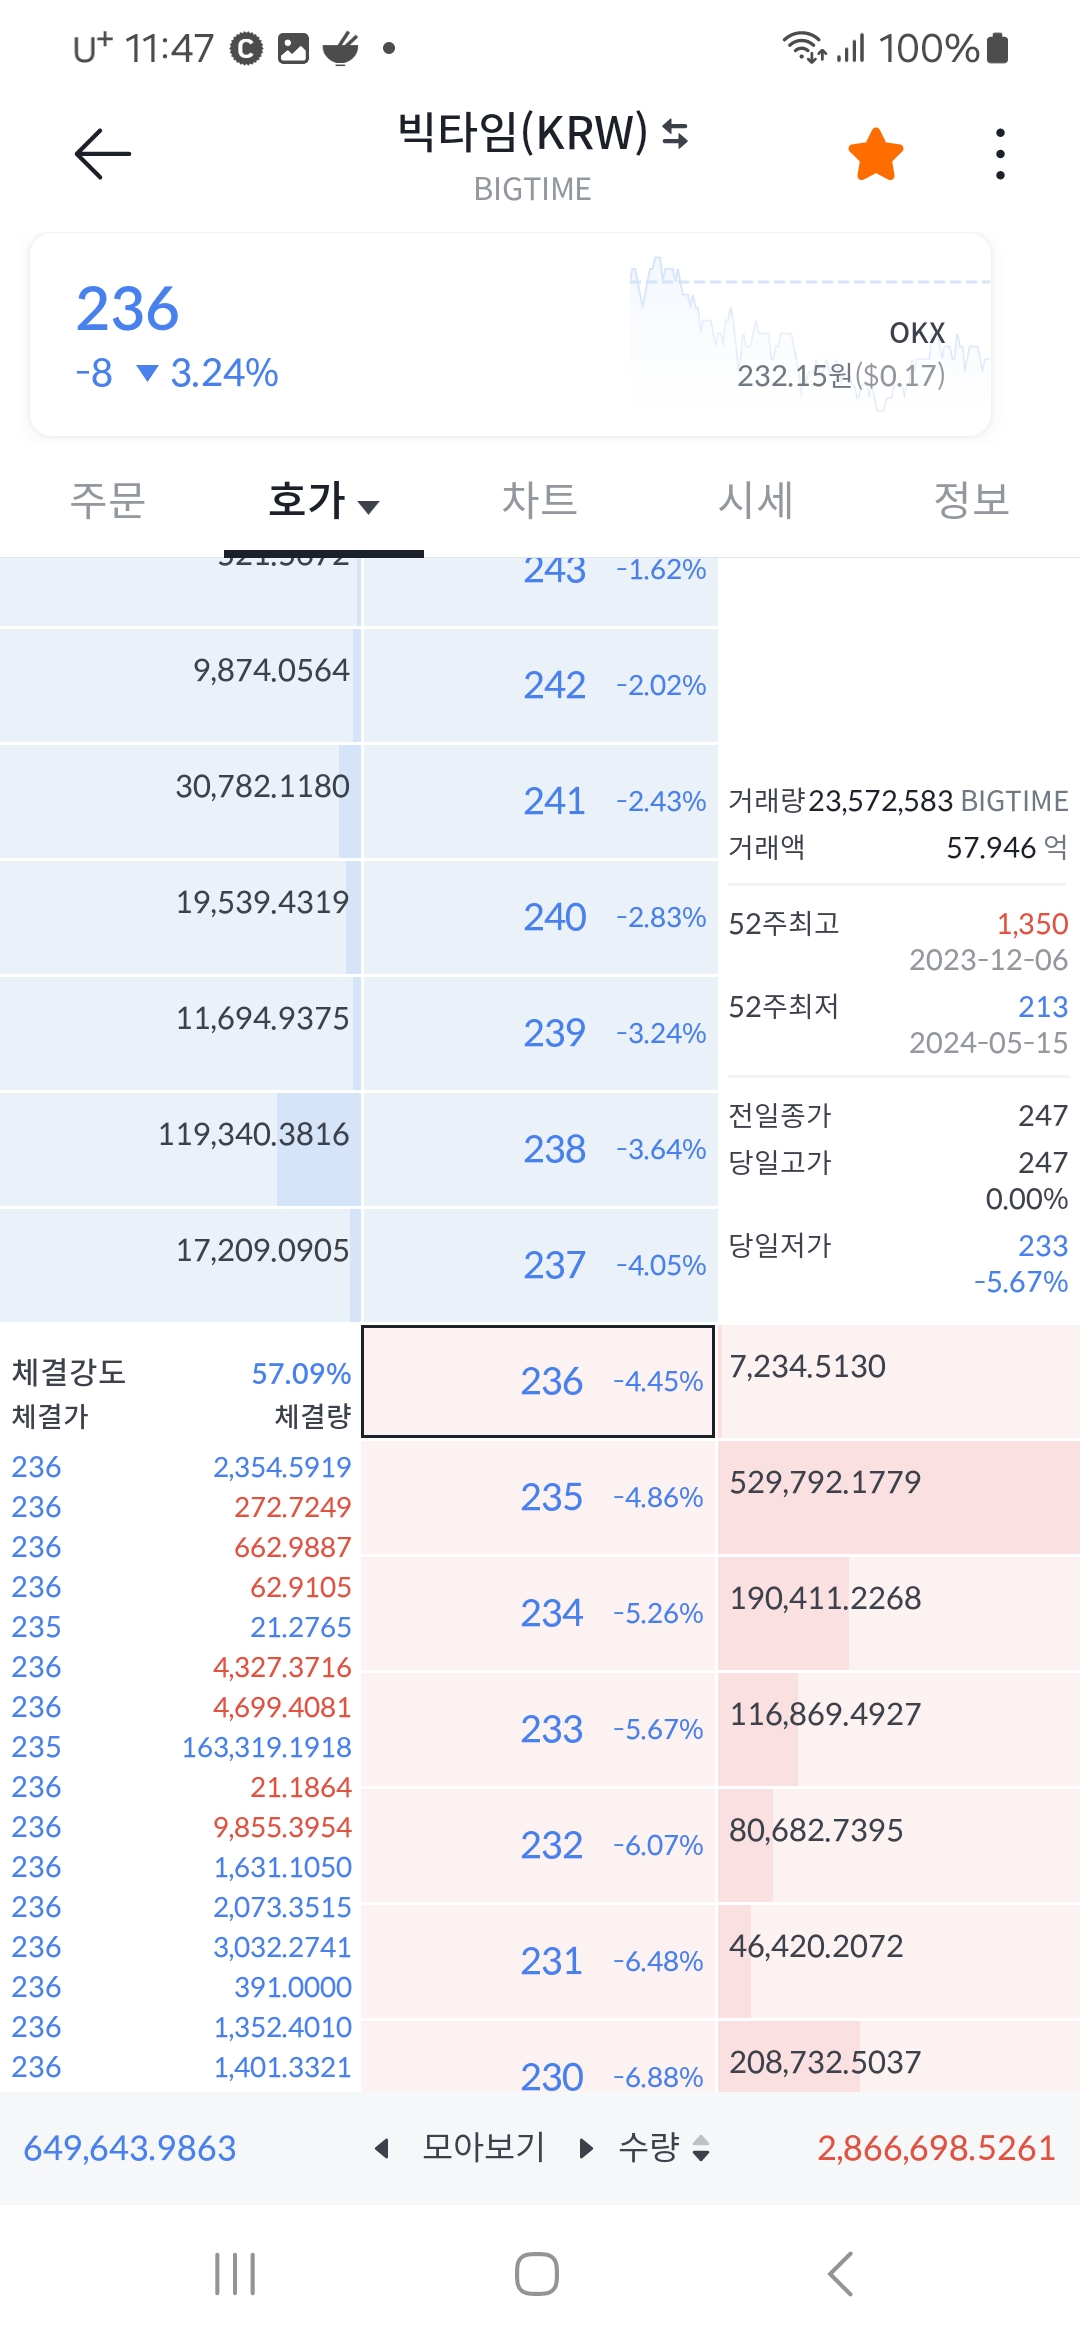This screenshot has width=1080, height=2340.
Task: Open the OKX mini price chart
Action: coord(810,333)
